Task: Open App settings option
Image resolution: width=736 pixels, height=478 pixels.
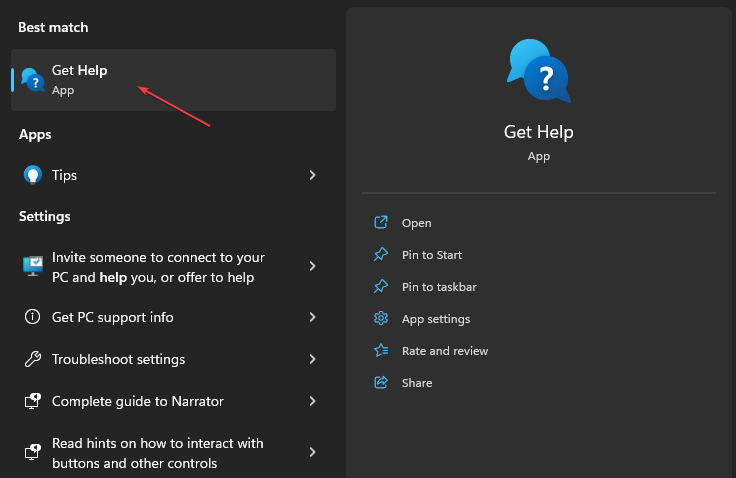Action: [436, 319]
